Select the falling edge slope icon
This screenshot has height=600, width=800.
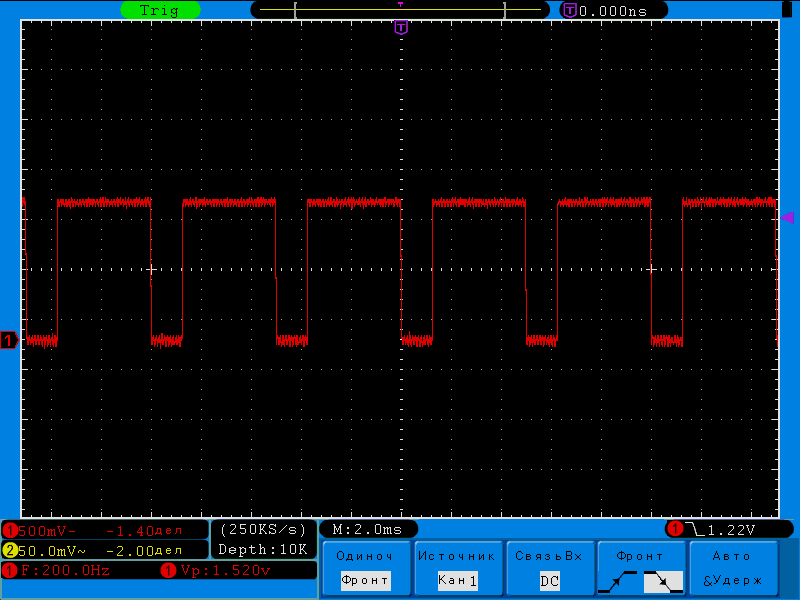(662, 580)
